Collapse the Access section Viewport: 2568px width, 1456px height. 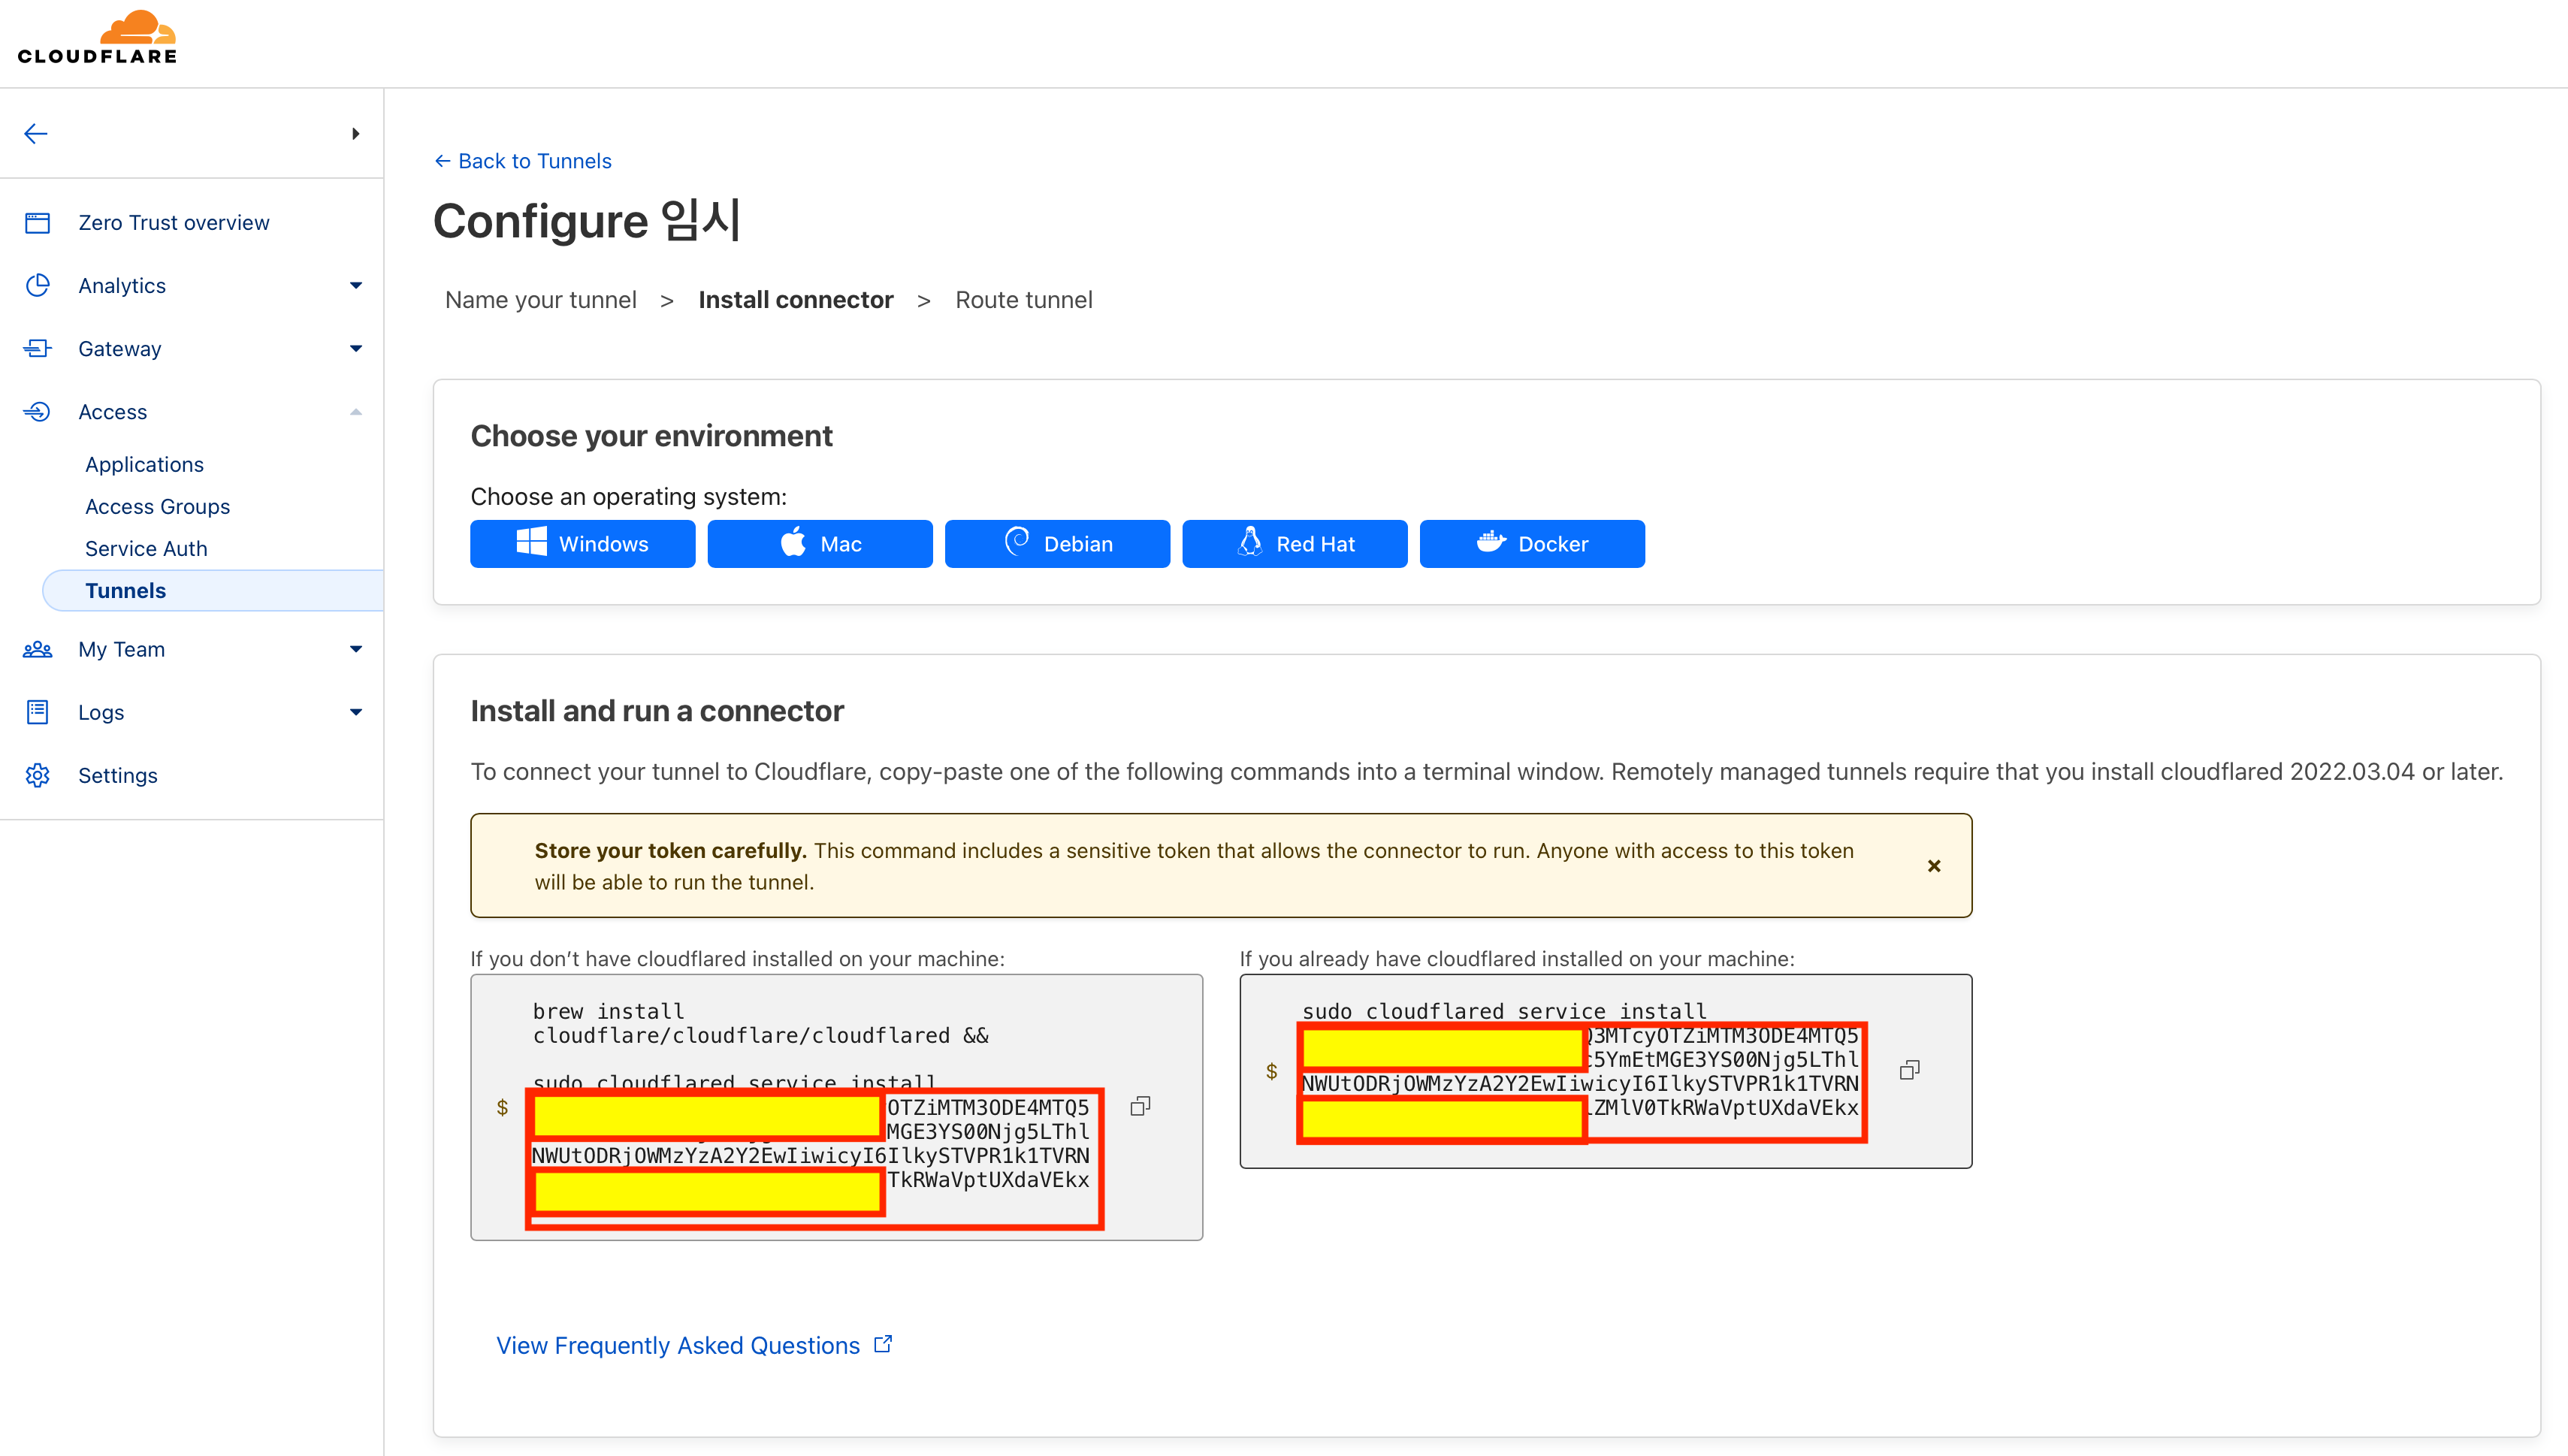tap(355, 412)
